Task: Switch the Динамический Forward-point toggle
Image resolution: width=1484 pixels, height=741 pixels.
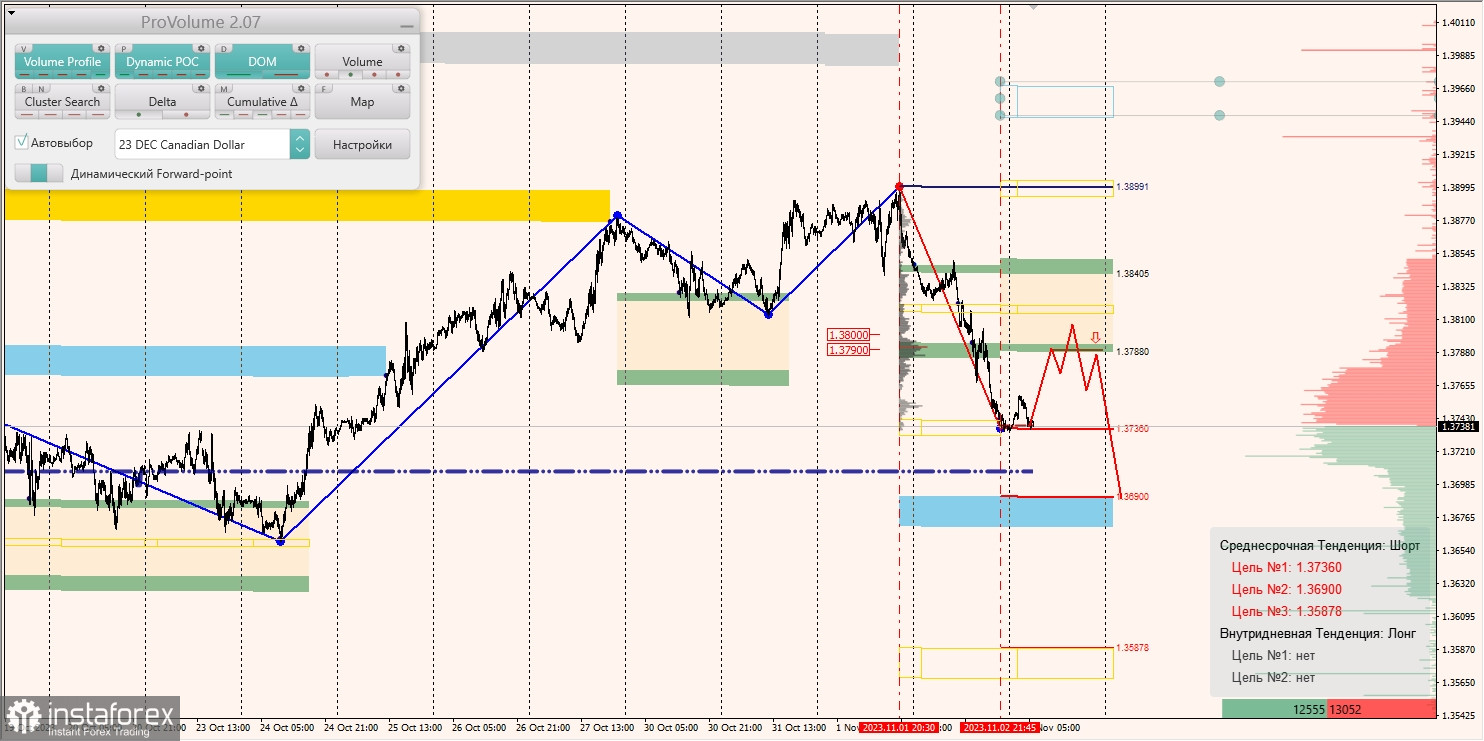Action: tap(39, 173)
